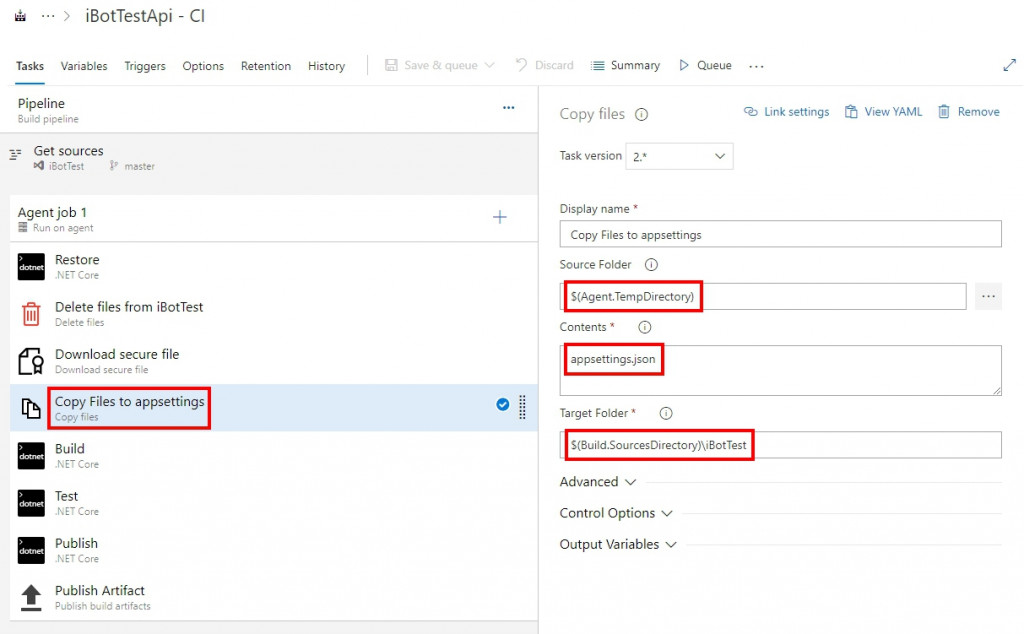The width and height of the screenshot is (1024, 634).
Task: Click the Target Folder info icon
Action: [666, 413]
